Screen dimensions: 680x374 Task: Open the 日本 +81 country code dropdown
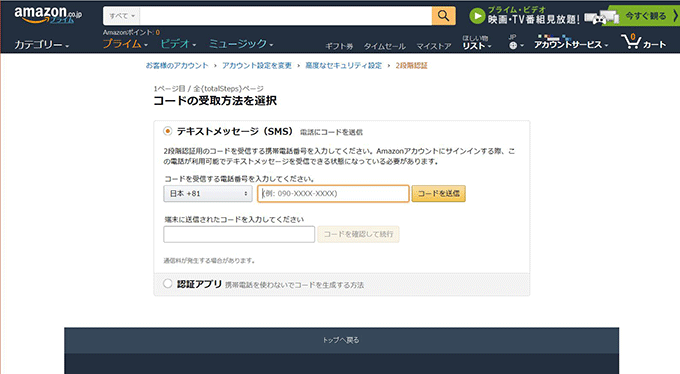tap(208, 194)
